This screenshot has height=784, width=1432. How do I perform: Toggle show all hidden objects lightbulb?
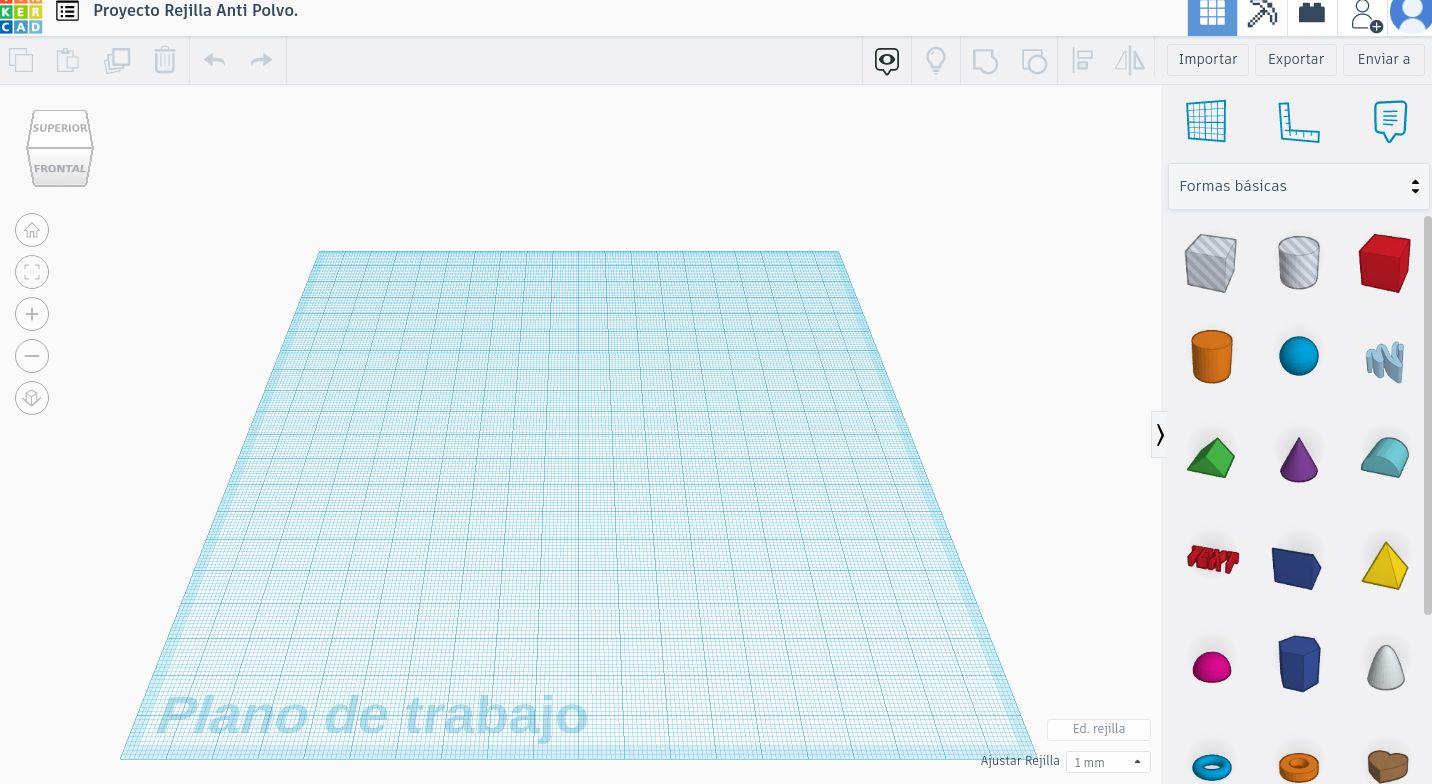tap(936, 60)
